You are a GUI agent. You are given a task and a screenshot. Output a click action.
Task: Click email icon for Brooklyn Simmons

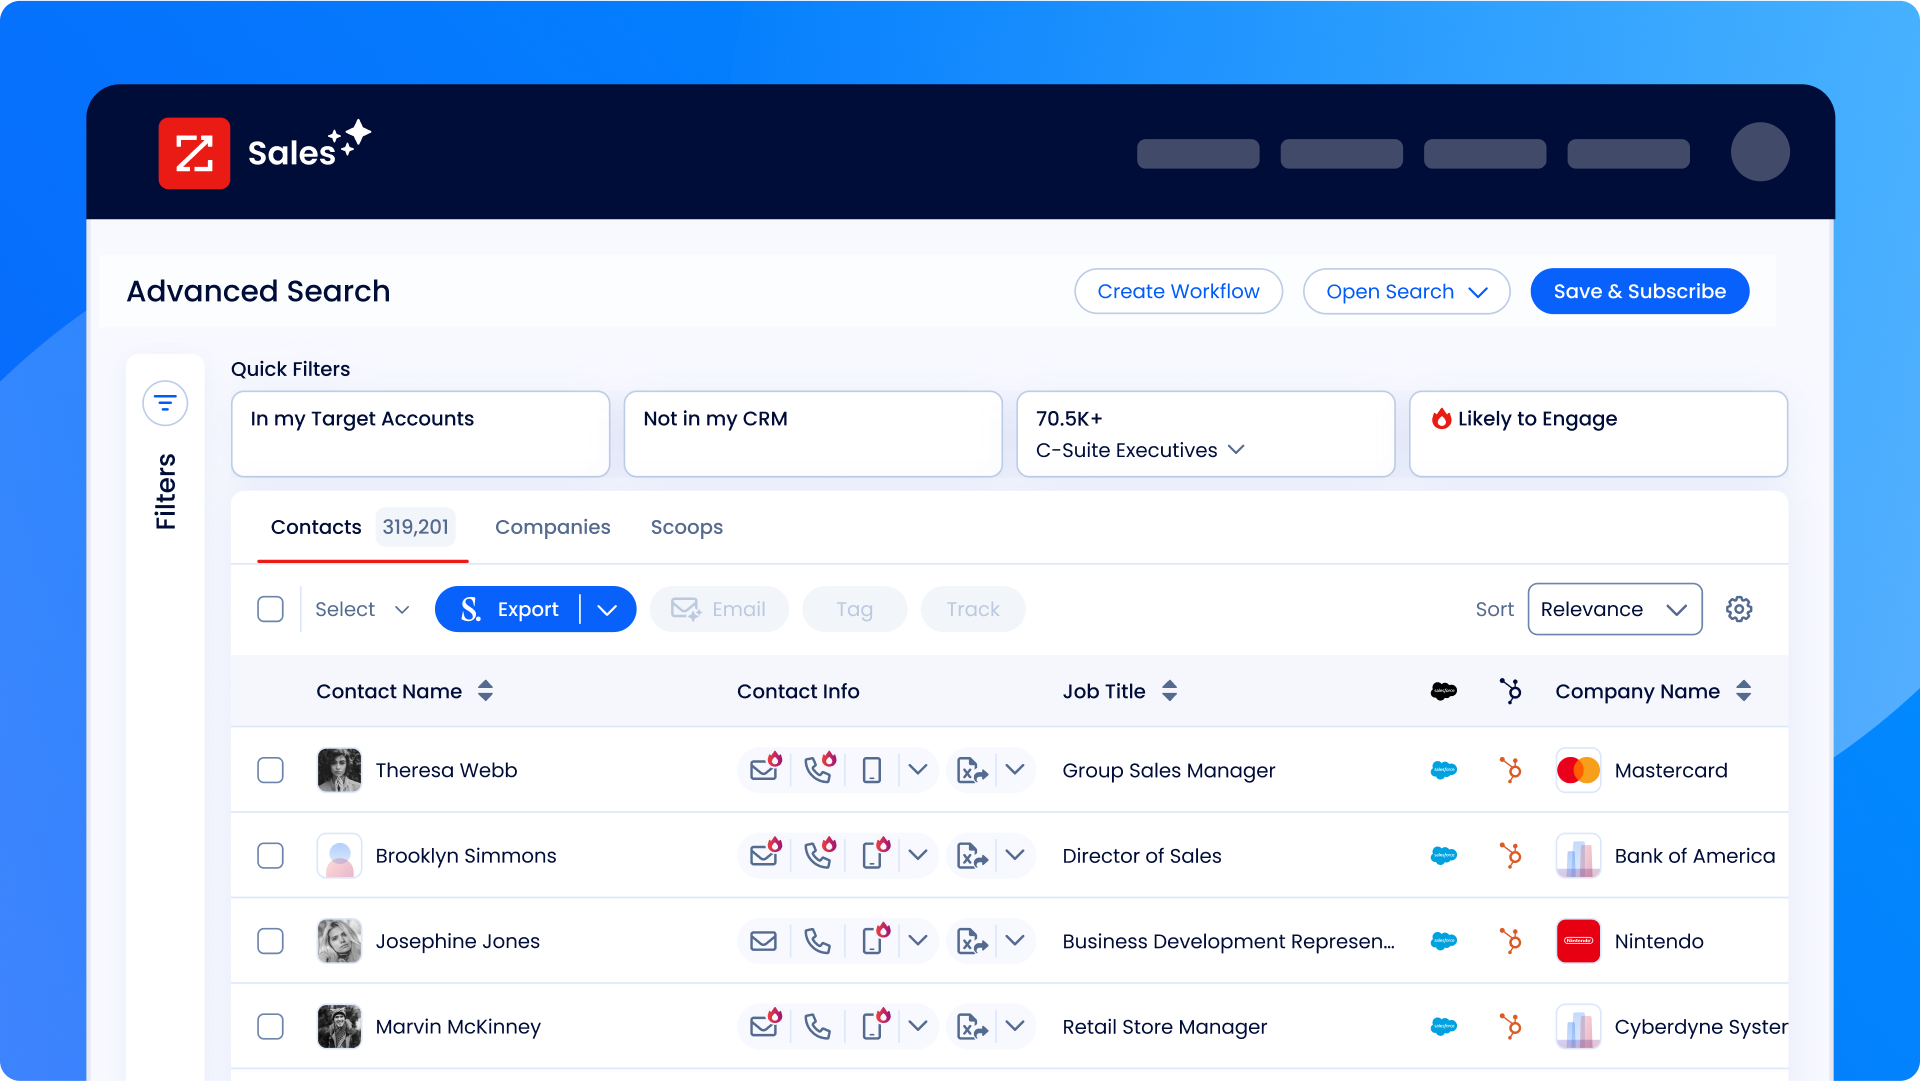click(x=765, y=854)
